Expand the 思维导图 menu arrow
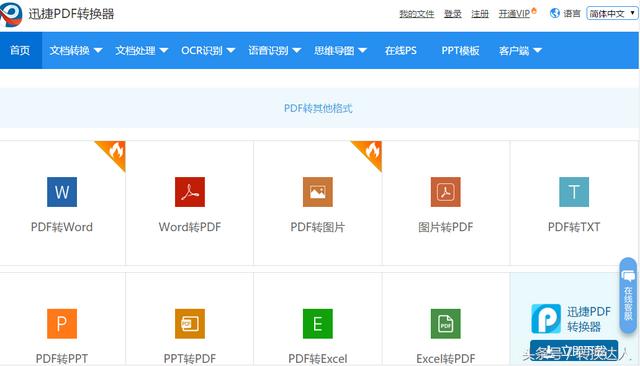 362,51
